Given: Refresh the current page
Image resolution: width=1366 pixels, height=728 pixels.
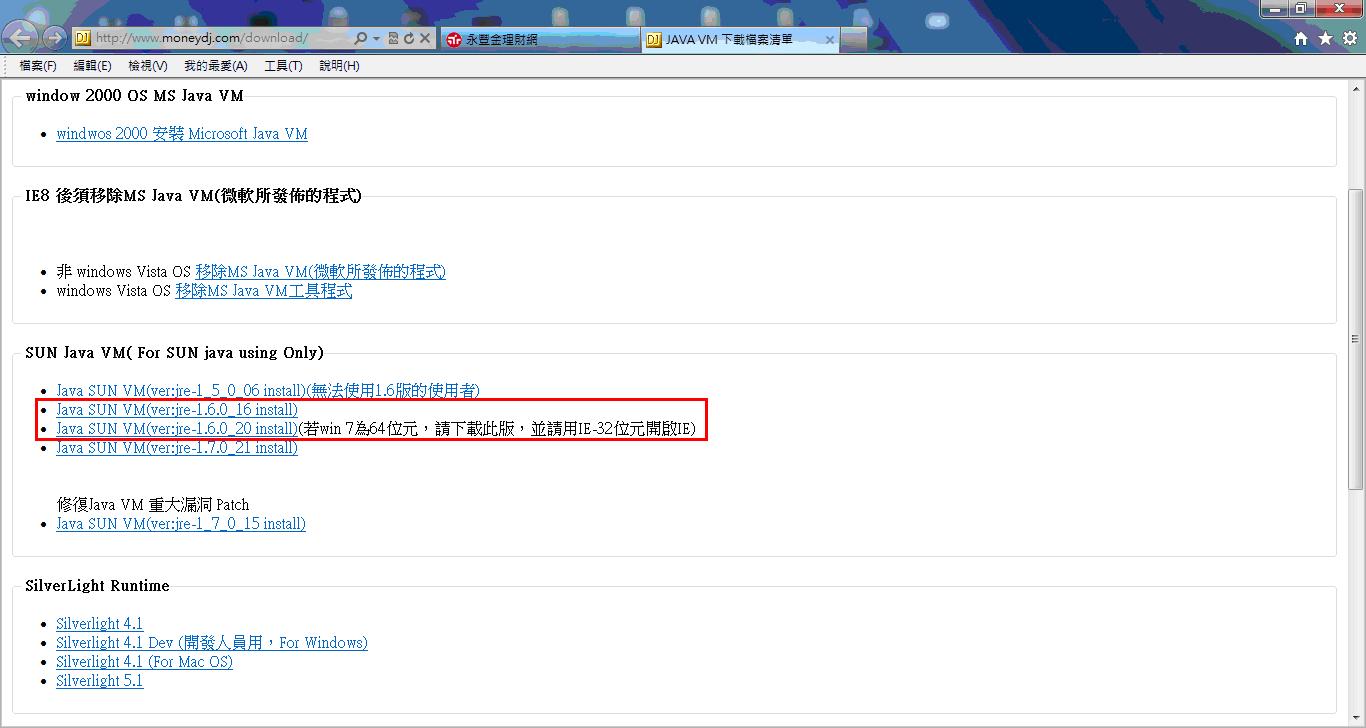Looking at the screenshot, I should pos(409,39).
